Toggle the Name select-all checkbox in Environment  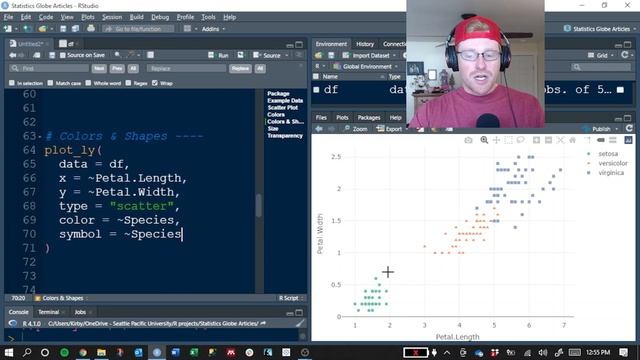pos(316,76)
